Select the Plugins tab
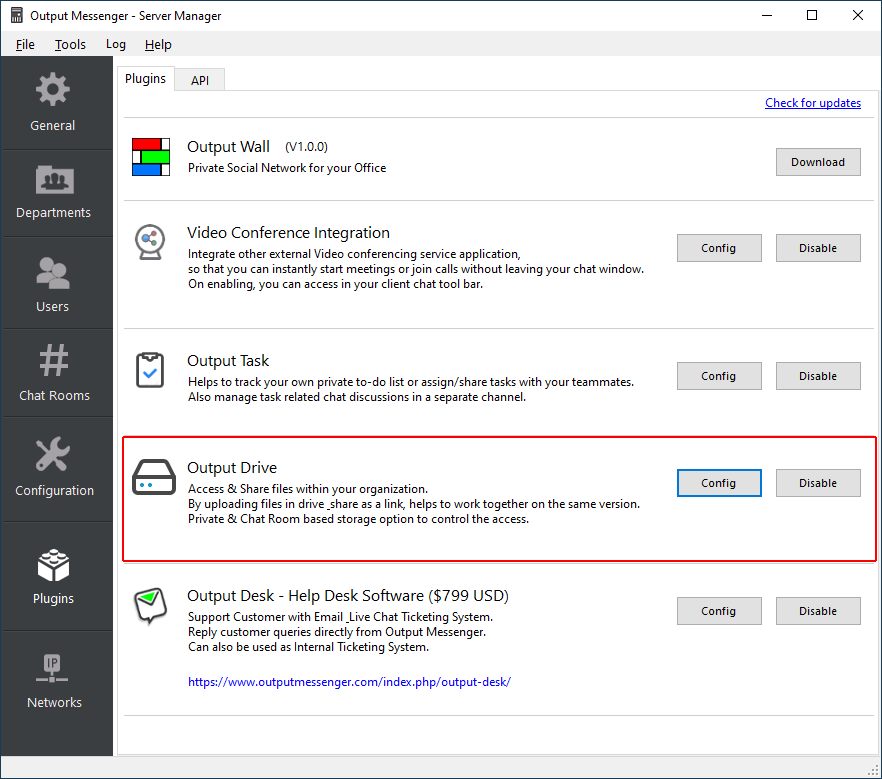This screenshot has width=882, height=779. tap(146, 78)
